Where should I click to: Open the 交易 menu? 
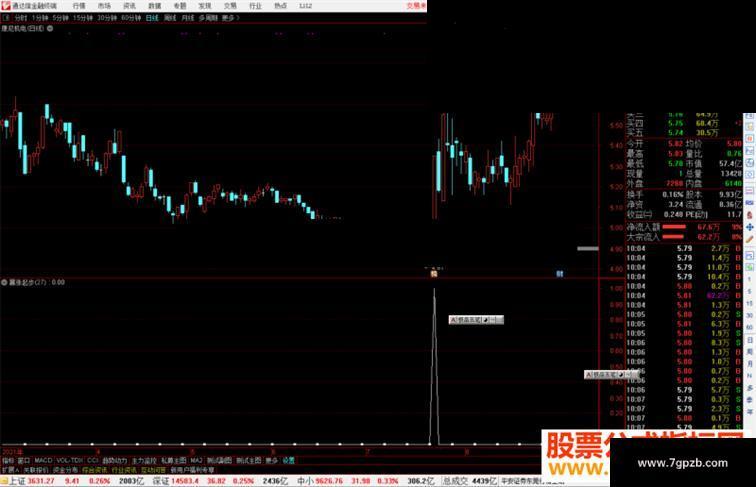click(230, 6)
